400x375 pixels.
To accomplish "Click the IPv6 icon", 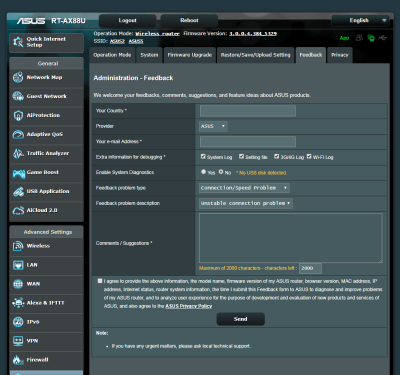I will (x=18, y=322).
